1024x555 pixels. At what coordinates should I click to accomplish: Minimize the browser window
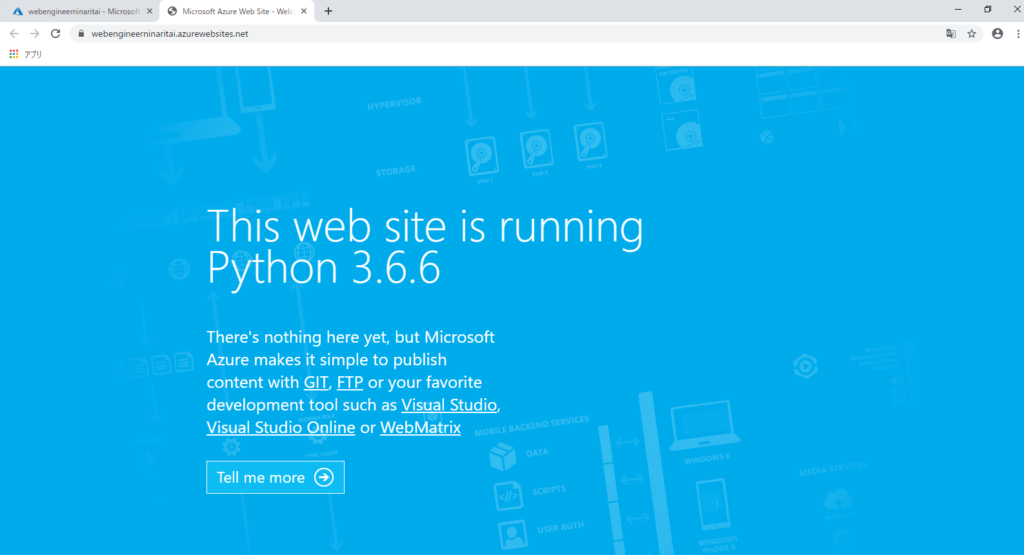tap(958, 10)
